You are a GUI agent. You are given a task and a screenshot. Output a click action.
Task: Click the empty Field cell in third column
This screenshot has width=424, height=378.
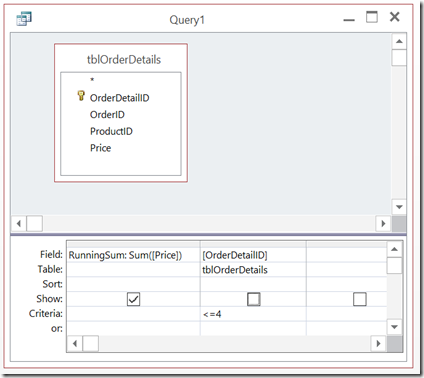346,255
